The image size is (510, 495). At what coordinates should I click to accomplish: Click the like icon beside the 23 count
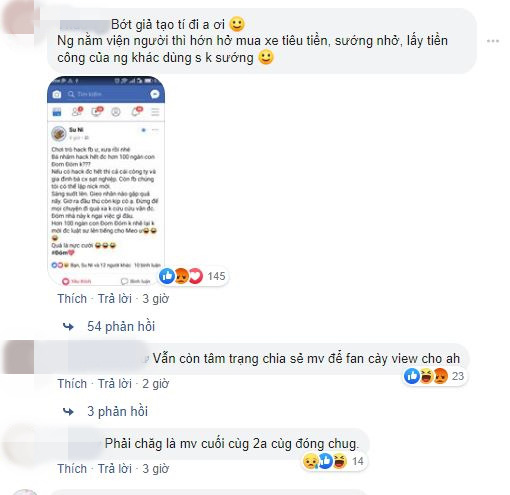coord(412,376)
